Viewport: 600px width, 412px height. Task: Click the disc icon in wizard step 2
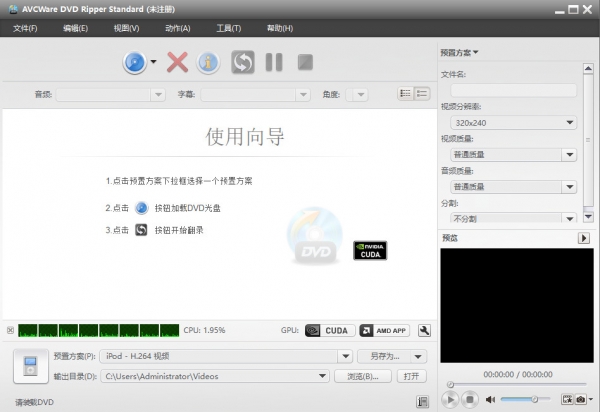[142, 208]
